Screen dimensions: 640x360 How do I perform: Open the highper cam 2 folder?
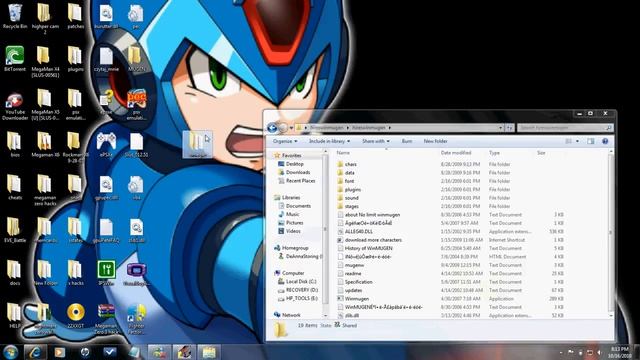[x=45, y=19]
